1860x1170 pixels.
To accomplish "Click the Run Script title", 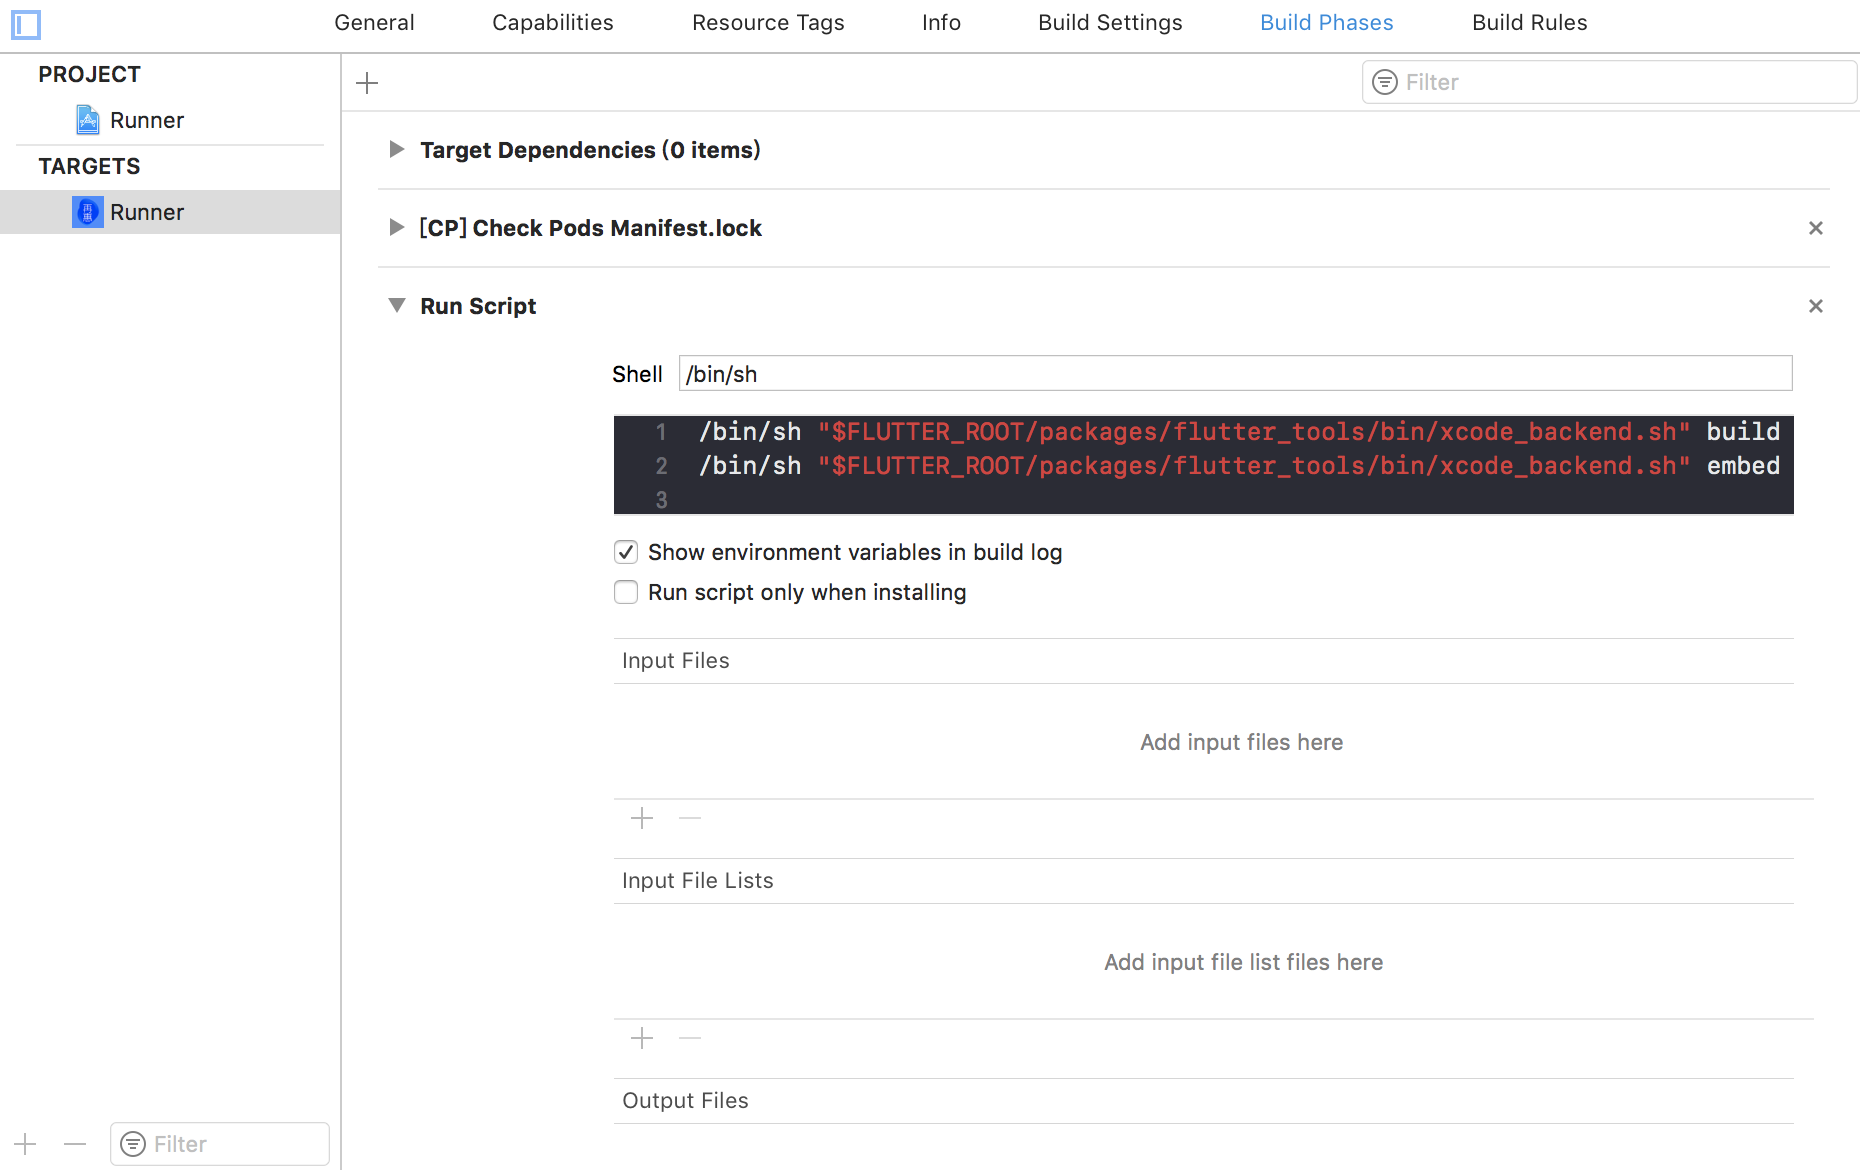I will click(478, 306).
